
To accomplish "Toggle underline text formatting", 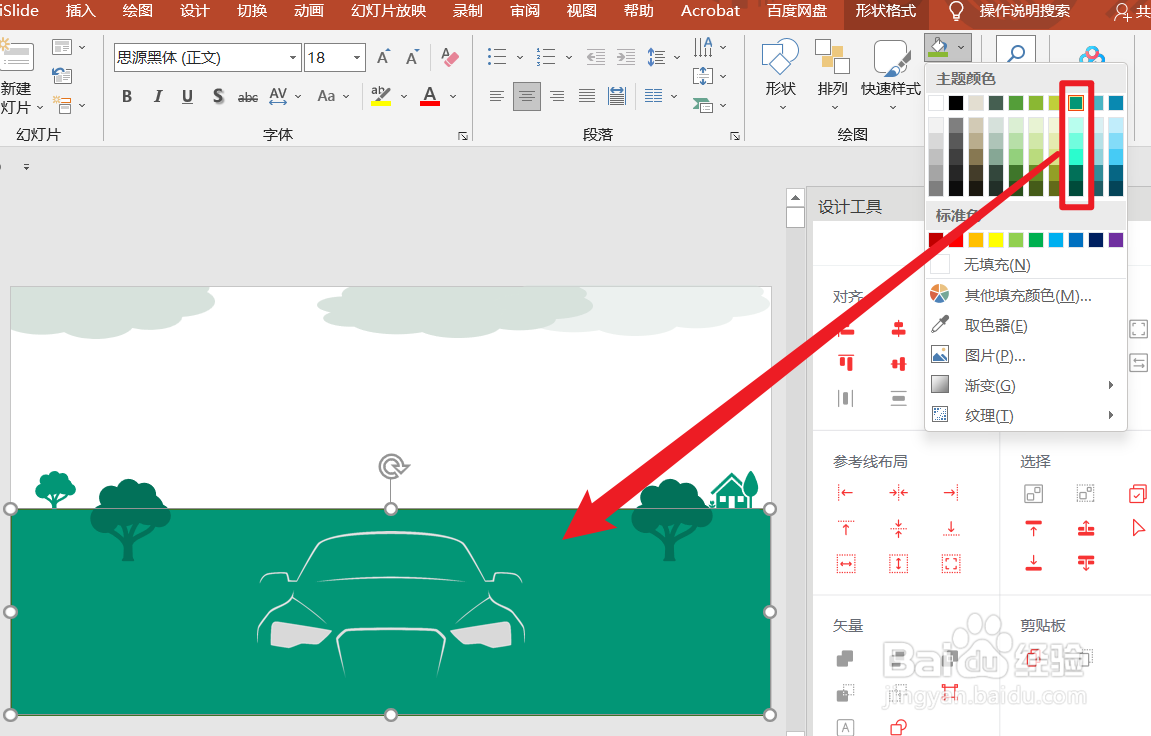I will coord(187,96).
